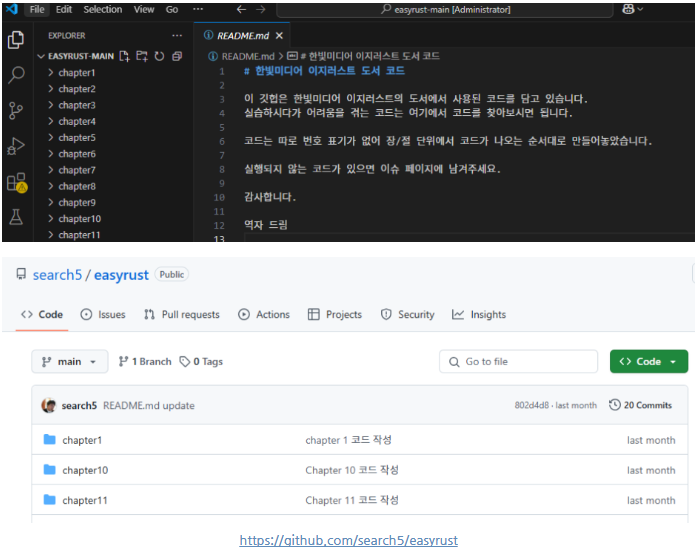Open the green Code dropdown button

(x=649, y=362)
